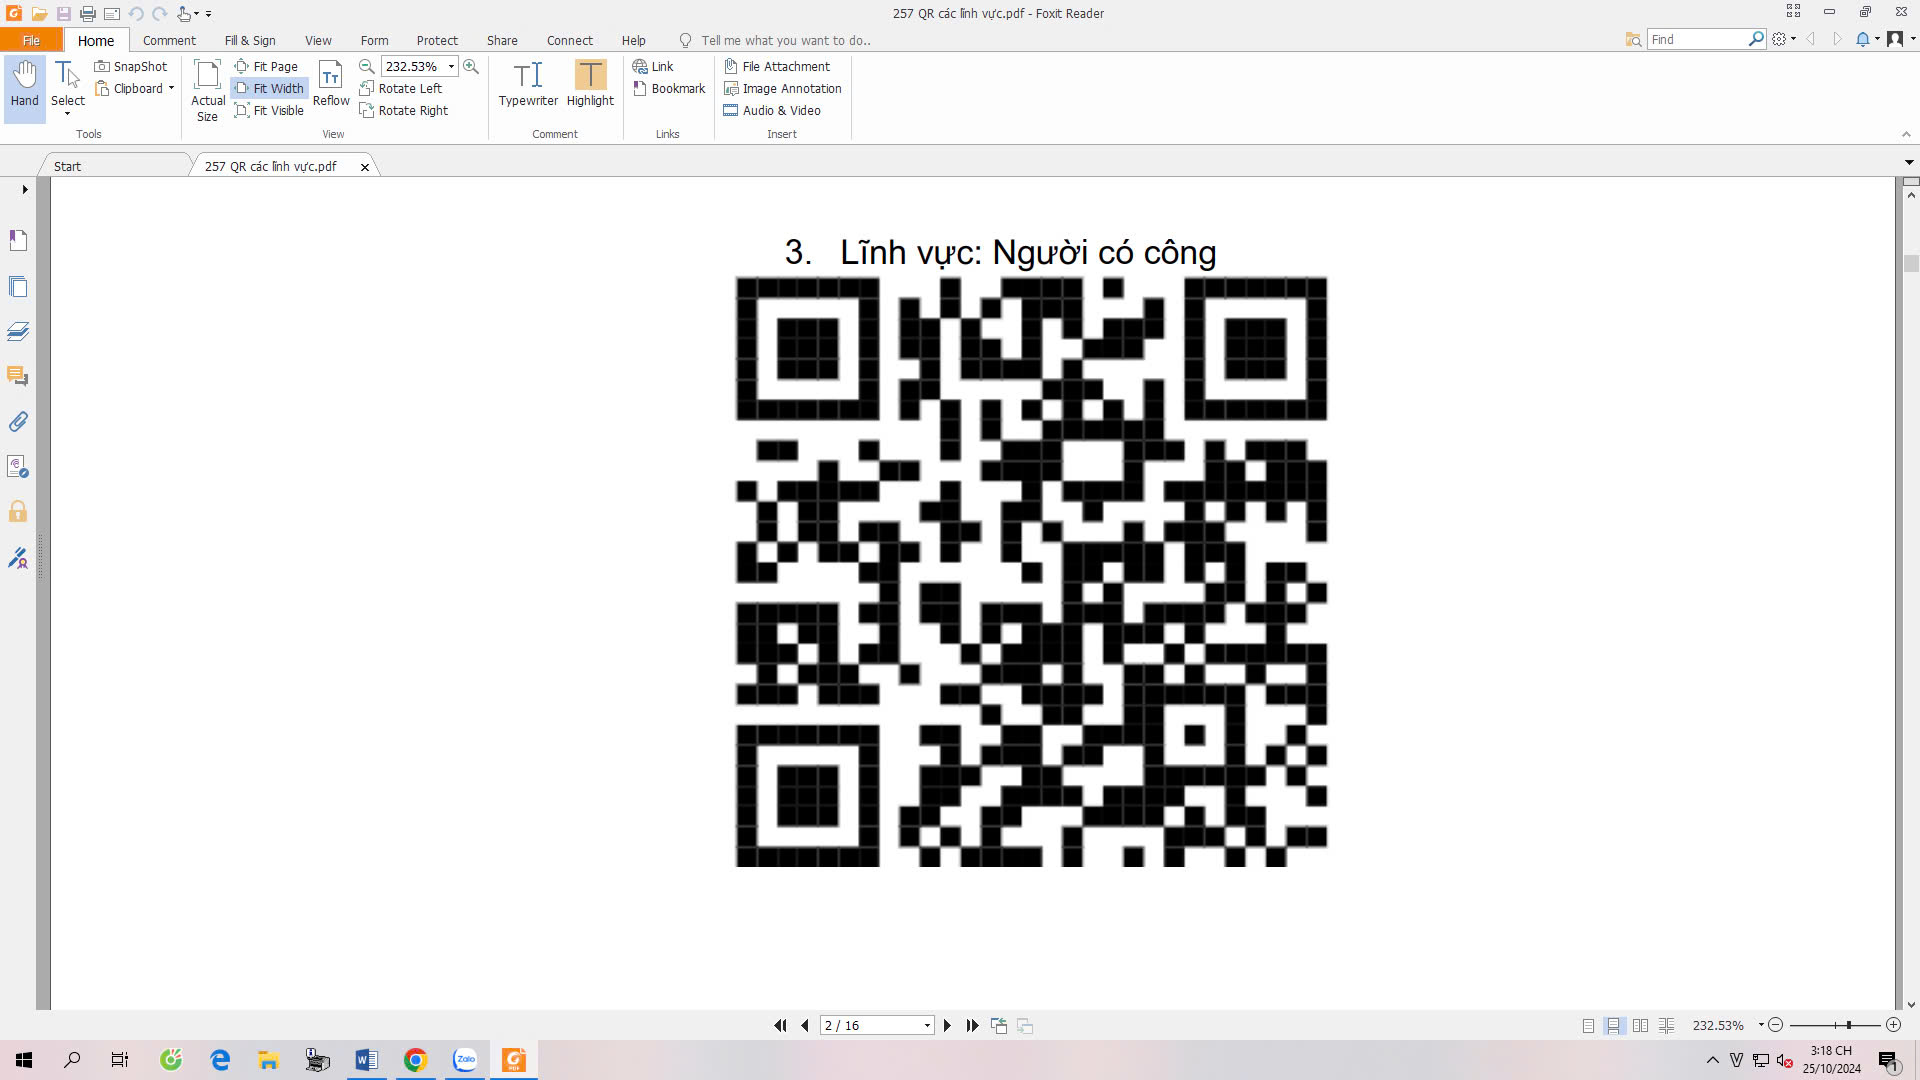Close the 257 QR PDF tab
Viewport: 1920px width, 1080px height.
point(365,167)
